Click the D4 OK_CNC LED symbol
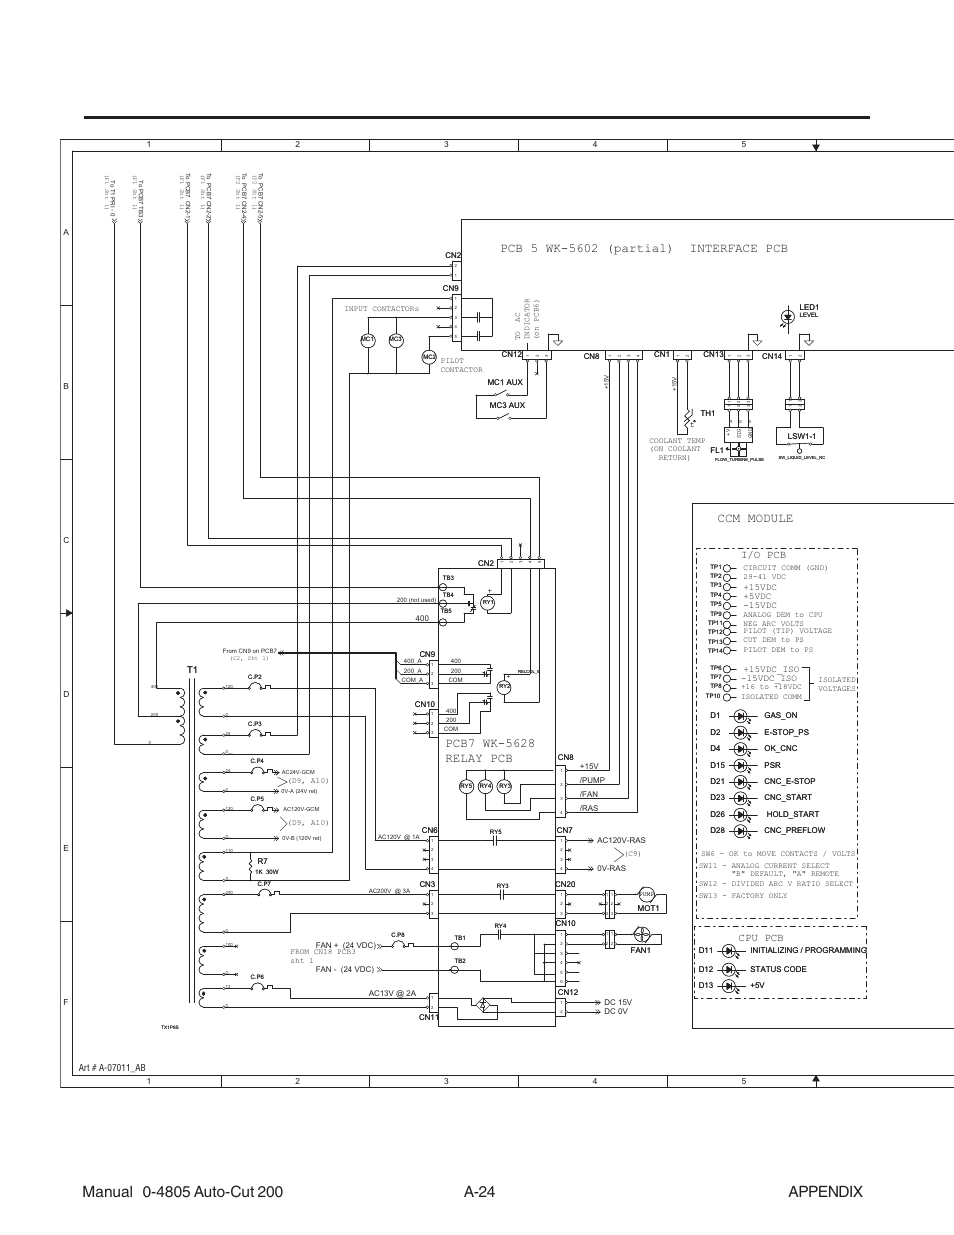The height and width of the screenshot is (1235, 954). point(742,748)
